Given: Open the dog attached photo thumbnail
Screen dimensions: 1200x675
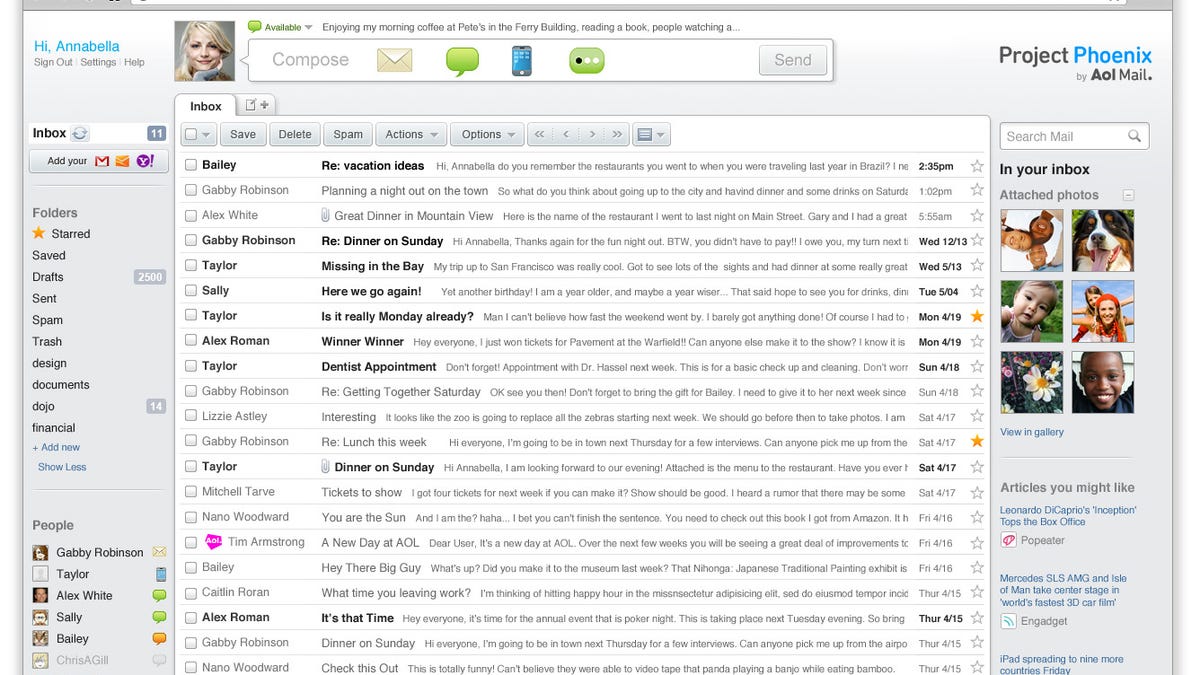Looking at the screenshot, I should pyautogui.click(x=1102, y=240).
